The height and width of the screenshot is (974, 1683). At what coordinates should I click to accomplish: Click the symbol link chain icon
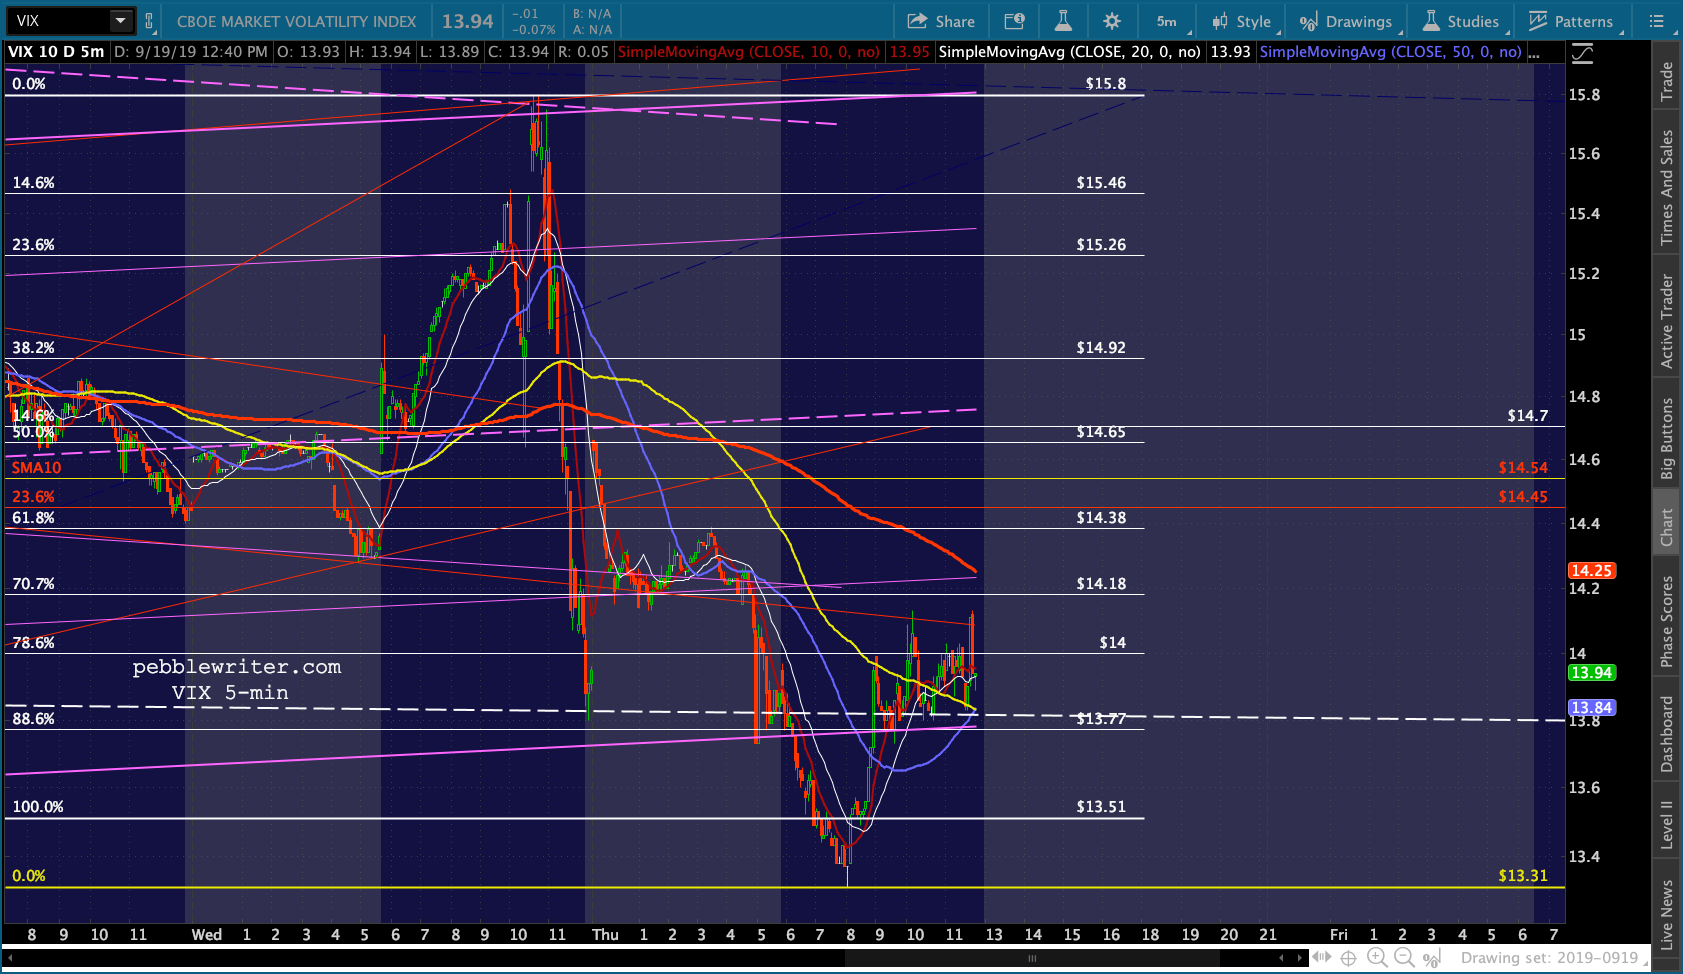click(149, 21)
